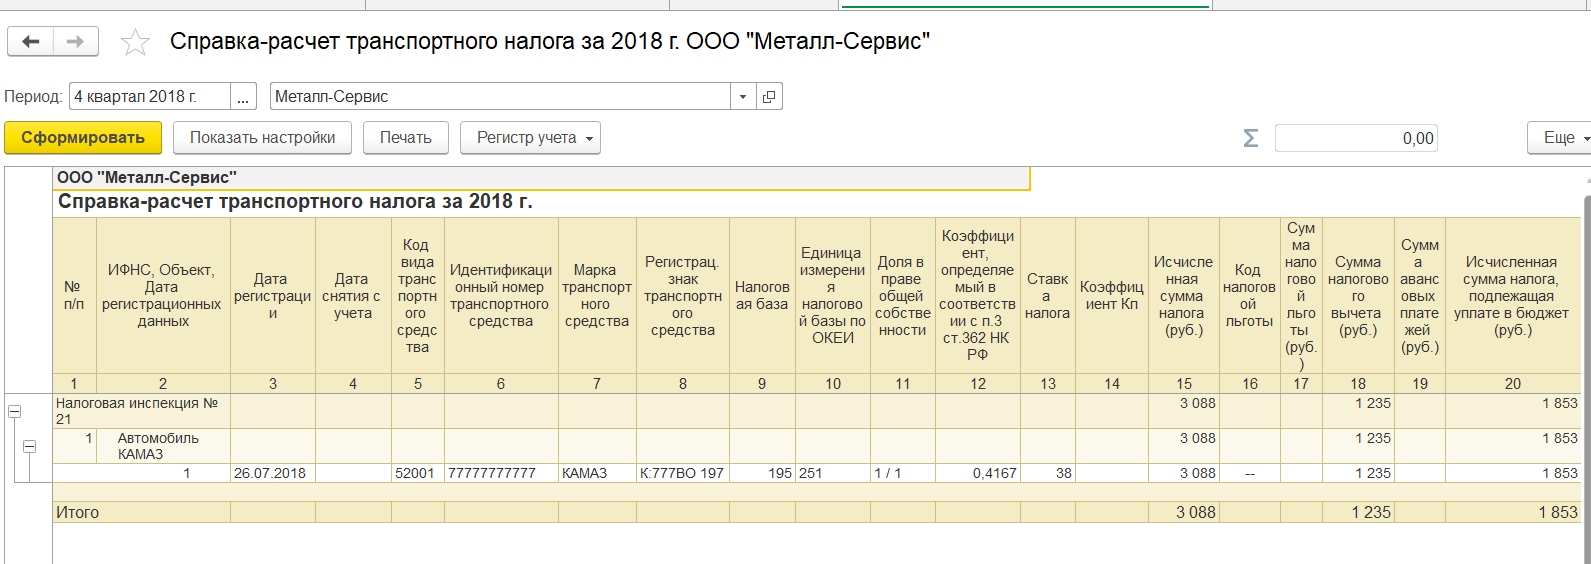Image resolution: width=1591 pixels, height=564 pixels.
Task: Click column header Код налоговой льготы
Action: pyautogui.click(x=1249, y=296)
